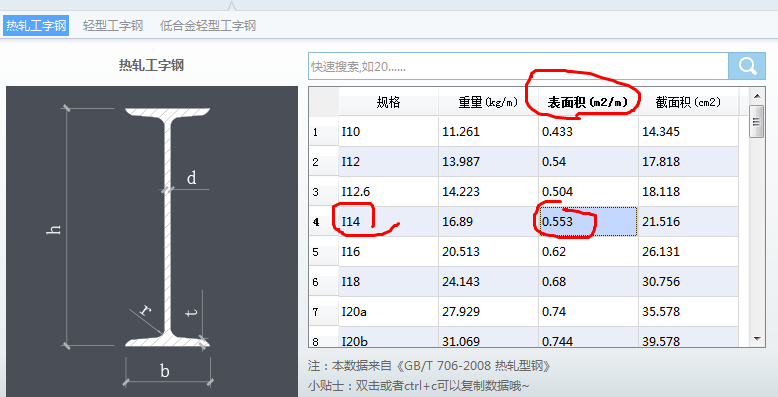The image size is (778, 397).
Task: Click section area value 26.131
Action: 688,252
